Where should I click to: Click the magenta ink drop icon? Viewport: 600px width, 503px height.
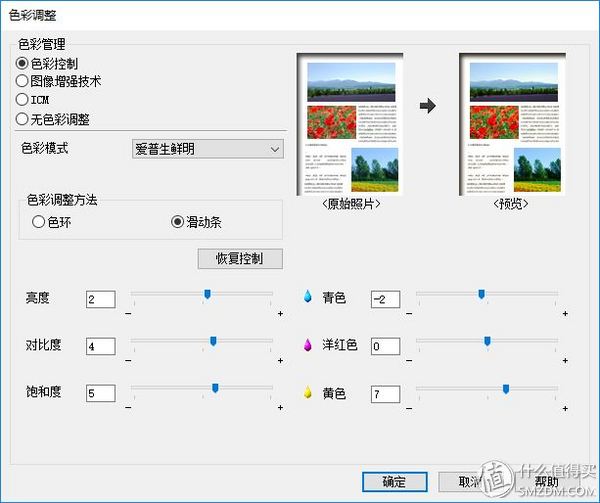(x=308, y=345)
